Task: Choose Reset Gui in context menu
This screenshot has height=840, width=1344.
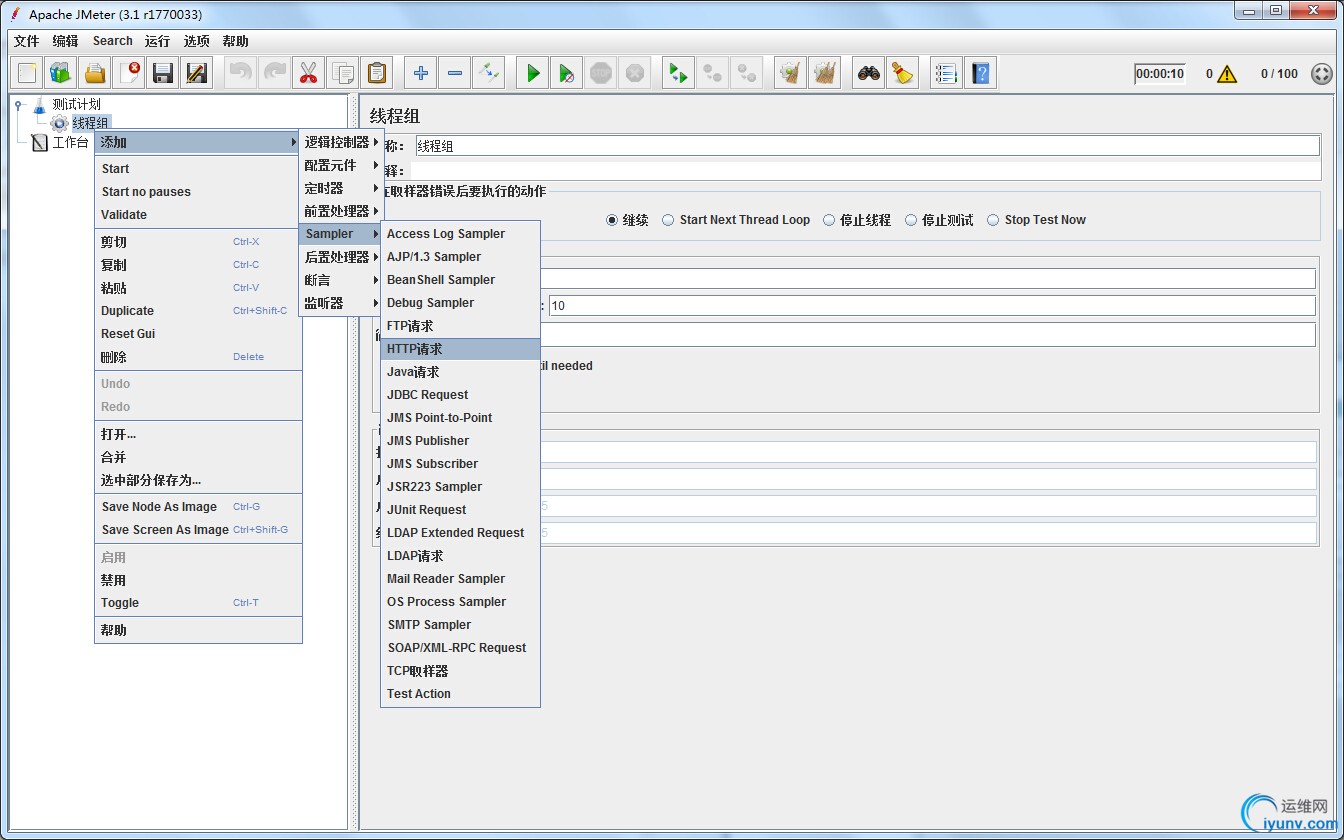Action: [x=198, y=334]
